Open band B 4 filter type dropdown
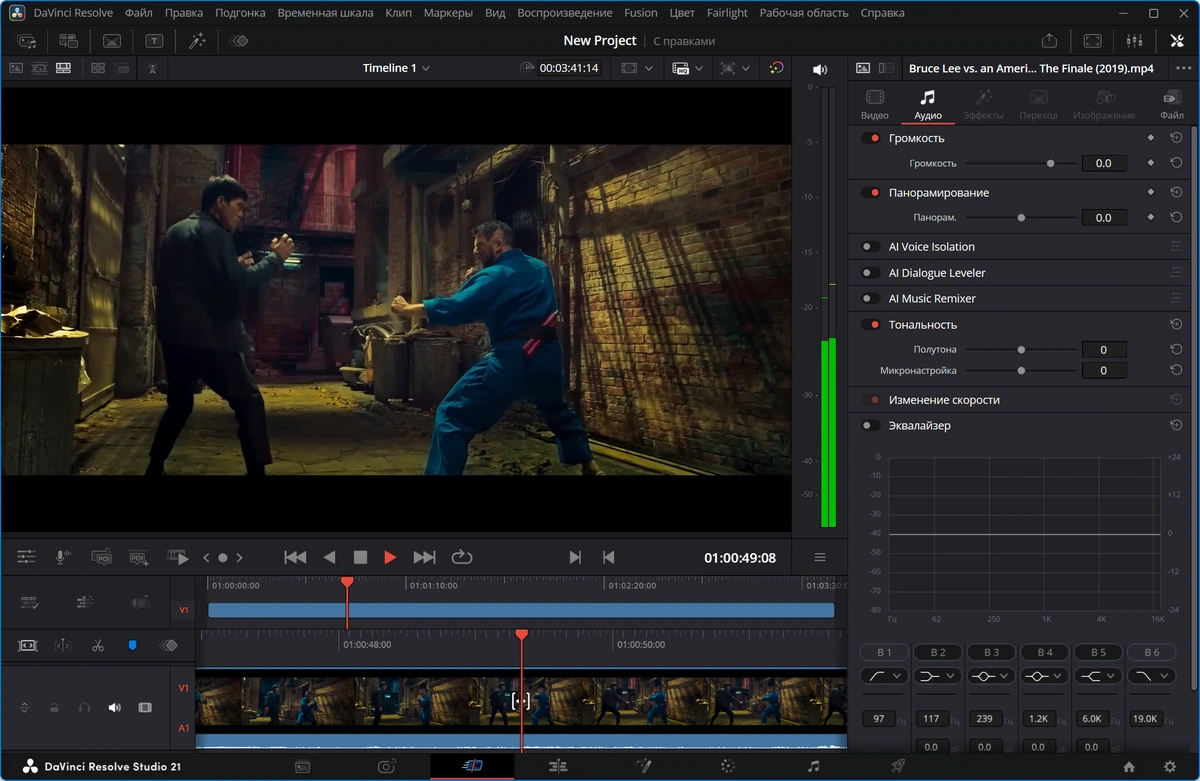The width and height of the screenshot is (1200, 781). 1045,676
